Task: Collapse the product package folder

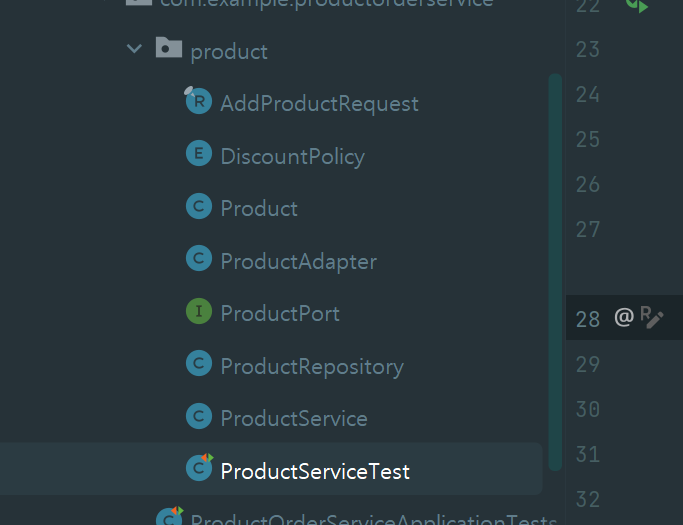Action: (134, 48)
